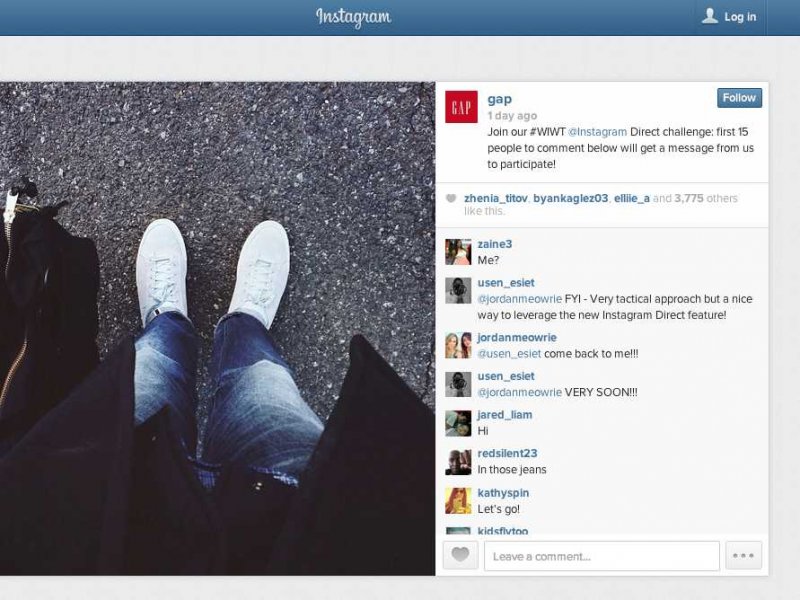Click the 'In those jeans' comment text
The height and width of the screenshot is (600, 800).
[512, 469]
